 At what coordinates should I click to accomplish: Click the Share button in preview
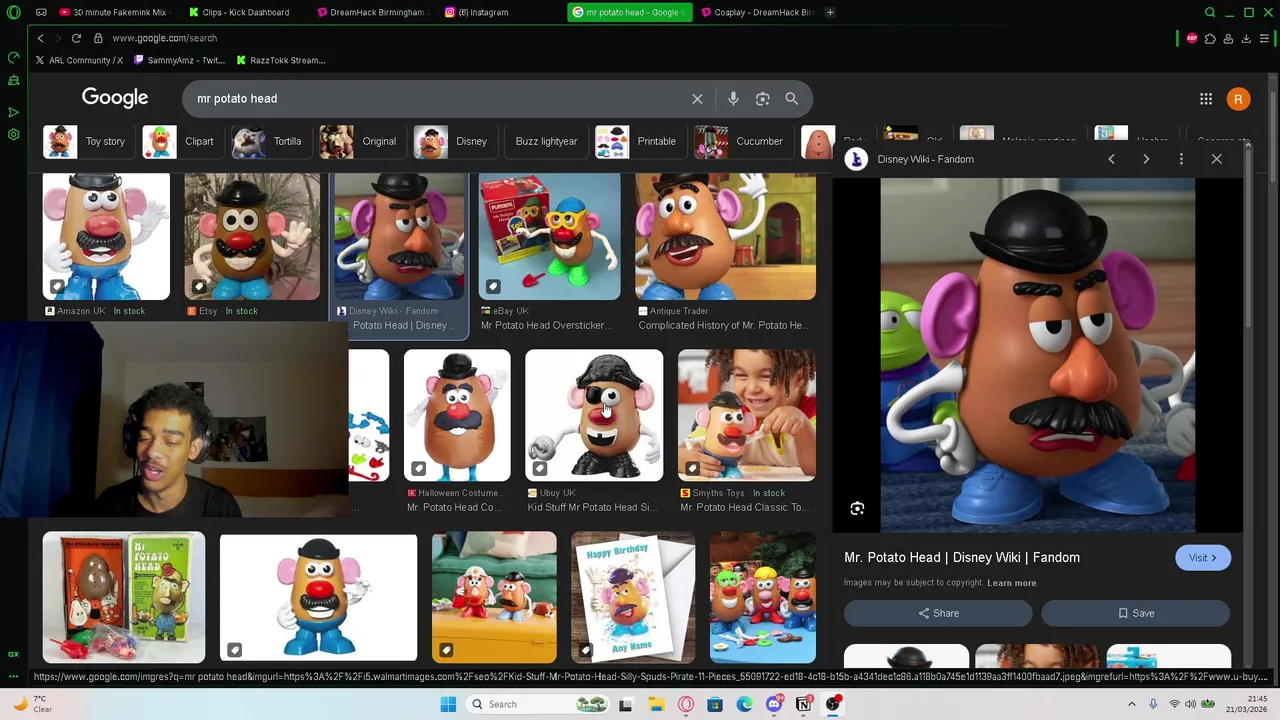coord(938,613)
